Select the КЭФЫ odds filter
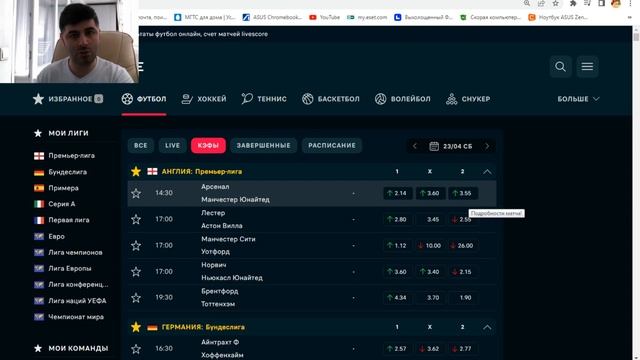This screenshot has height=360, width=640. point(208,145)
